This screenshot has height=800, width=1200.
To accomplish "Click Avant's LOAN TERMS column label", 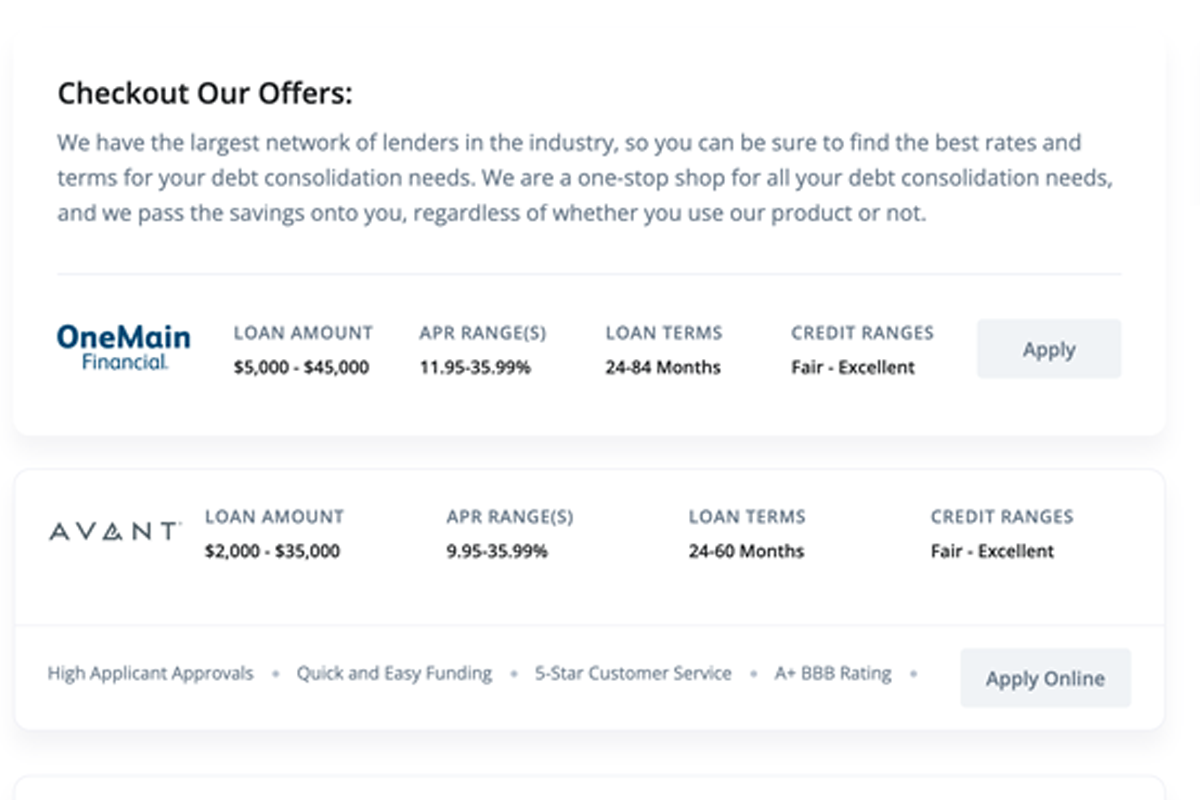I will tap(747, 517).
